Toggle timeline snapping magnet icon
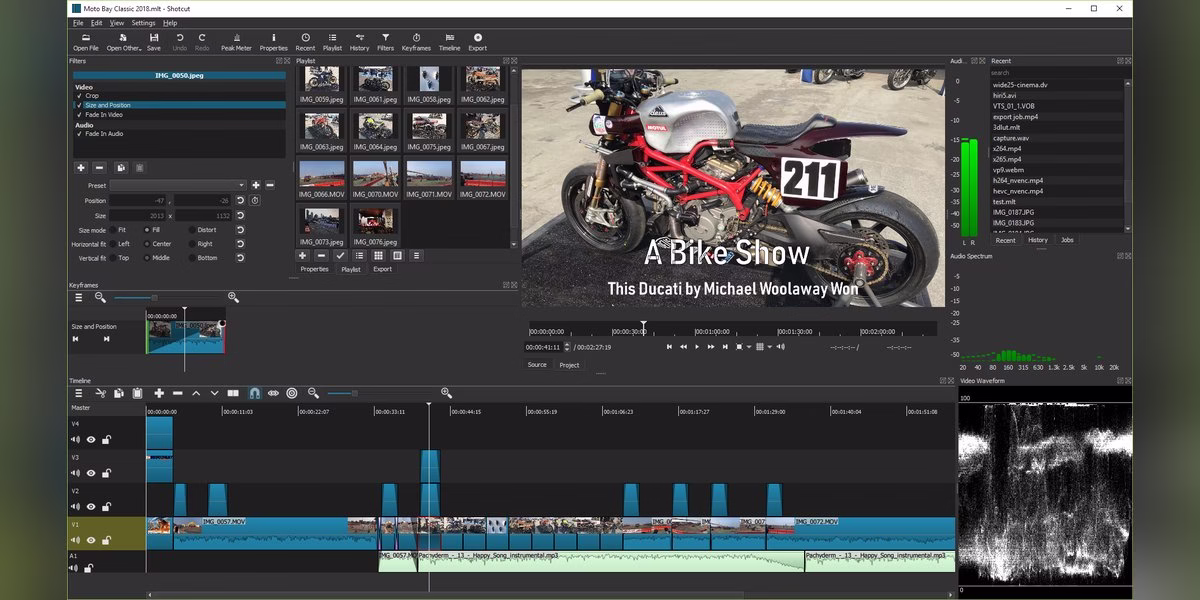The height and width of the screenshot is (600, 1200). [254, 393]
